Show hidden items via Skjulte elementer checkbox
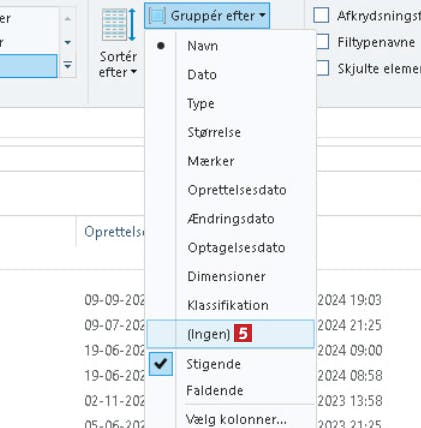The width and height of the screenshot is (421, 428). pos(322,68)
